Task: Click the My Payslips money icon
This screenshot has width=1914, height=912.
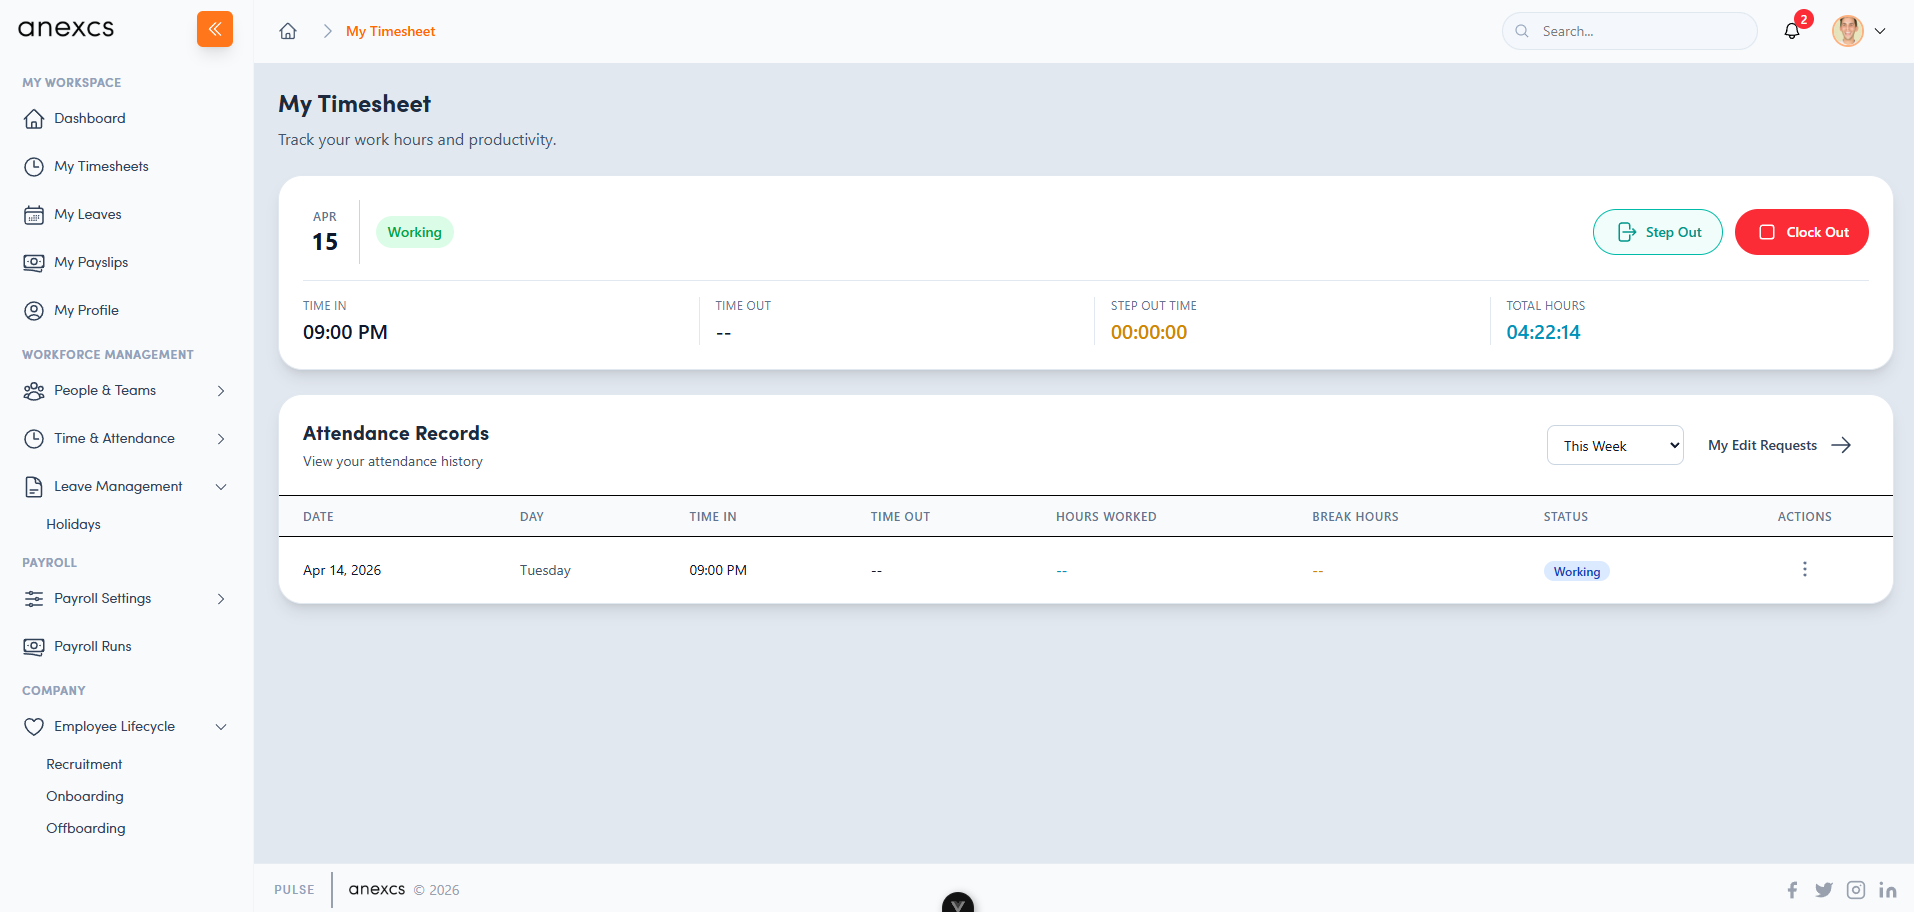Action: click(34, 263)
